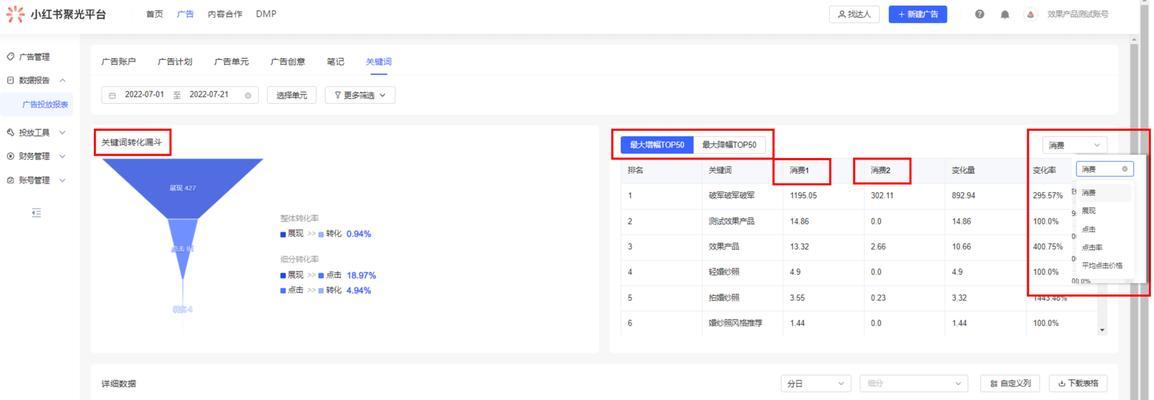This screenshot has width=1154, height=400.
Task: Expand the 投放工具 sidebar group
Action: [63, 132]
